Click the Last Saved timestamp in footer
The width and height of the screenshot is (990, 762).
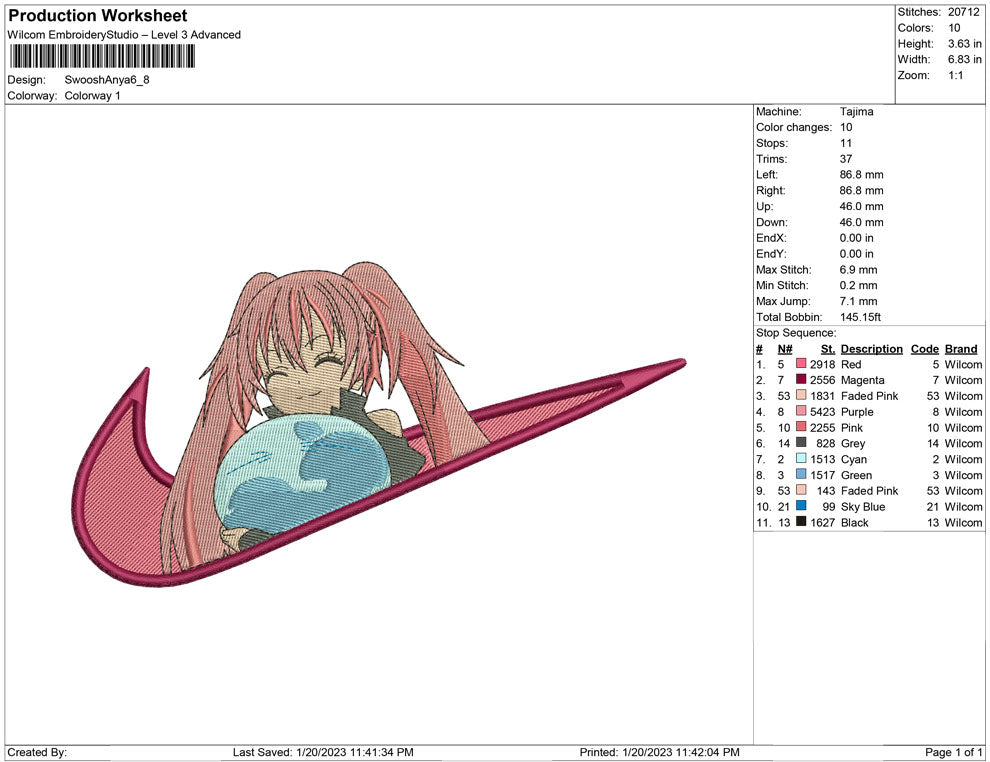click(x=323, y=752)
